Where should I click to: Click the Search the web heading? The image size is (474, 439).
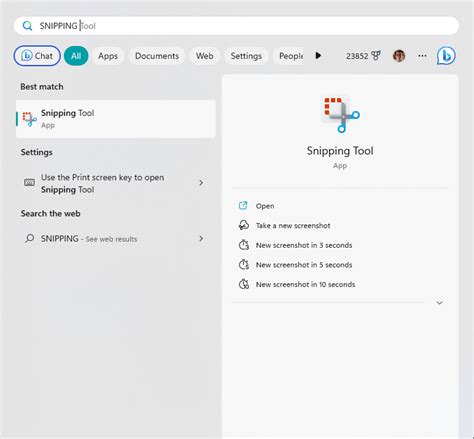coord(51,214)
